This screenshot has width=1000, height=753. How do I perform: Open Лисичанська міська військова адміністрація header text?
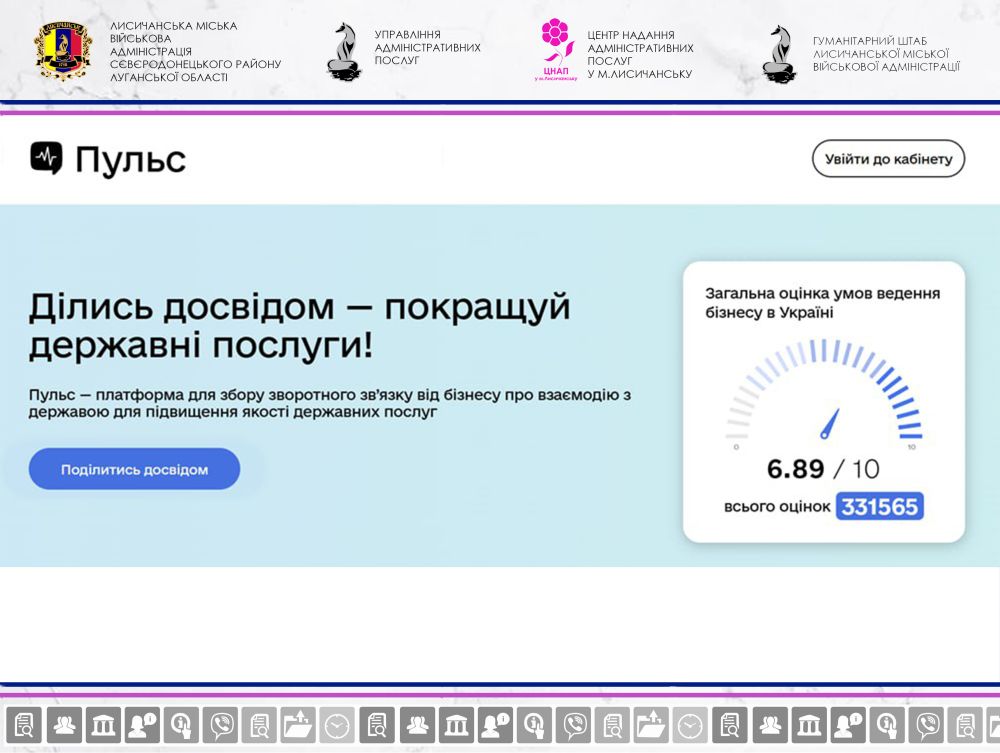coord(194,51)
